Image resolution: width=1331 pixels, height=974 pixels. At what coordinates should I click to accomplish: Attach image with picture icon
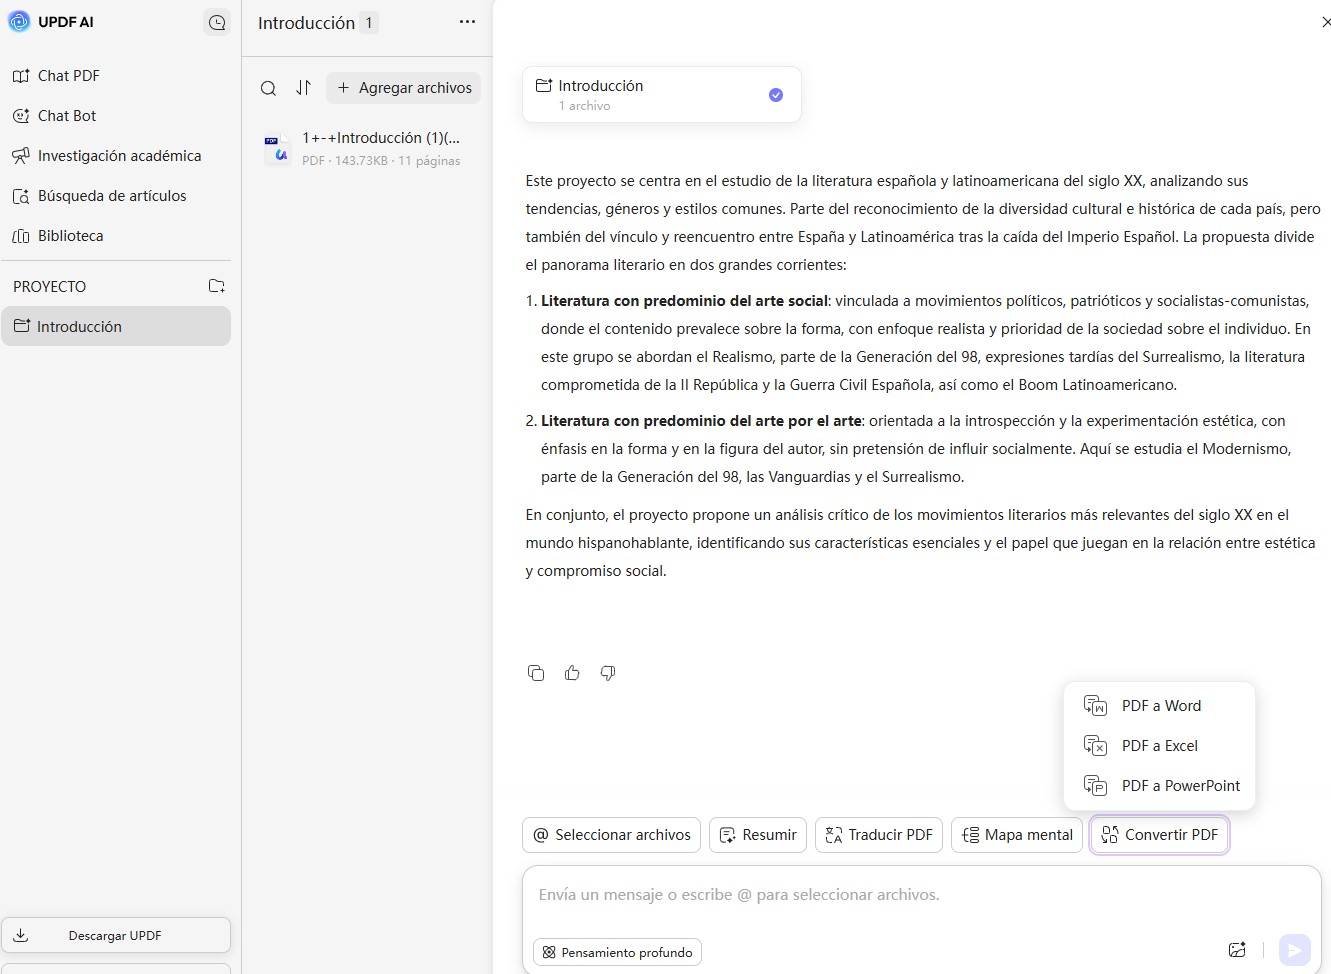[x=1237, y=950]
